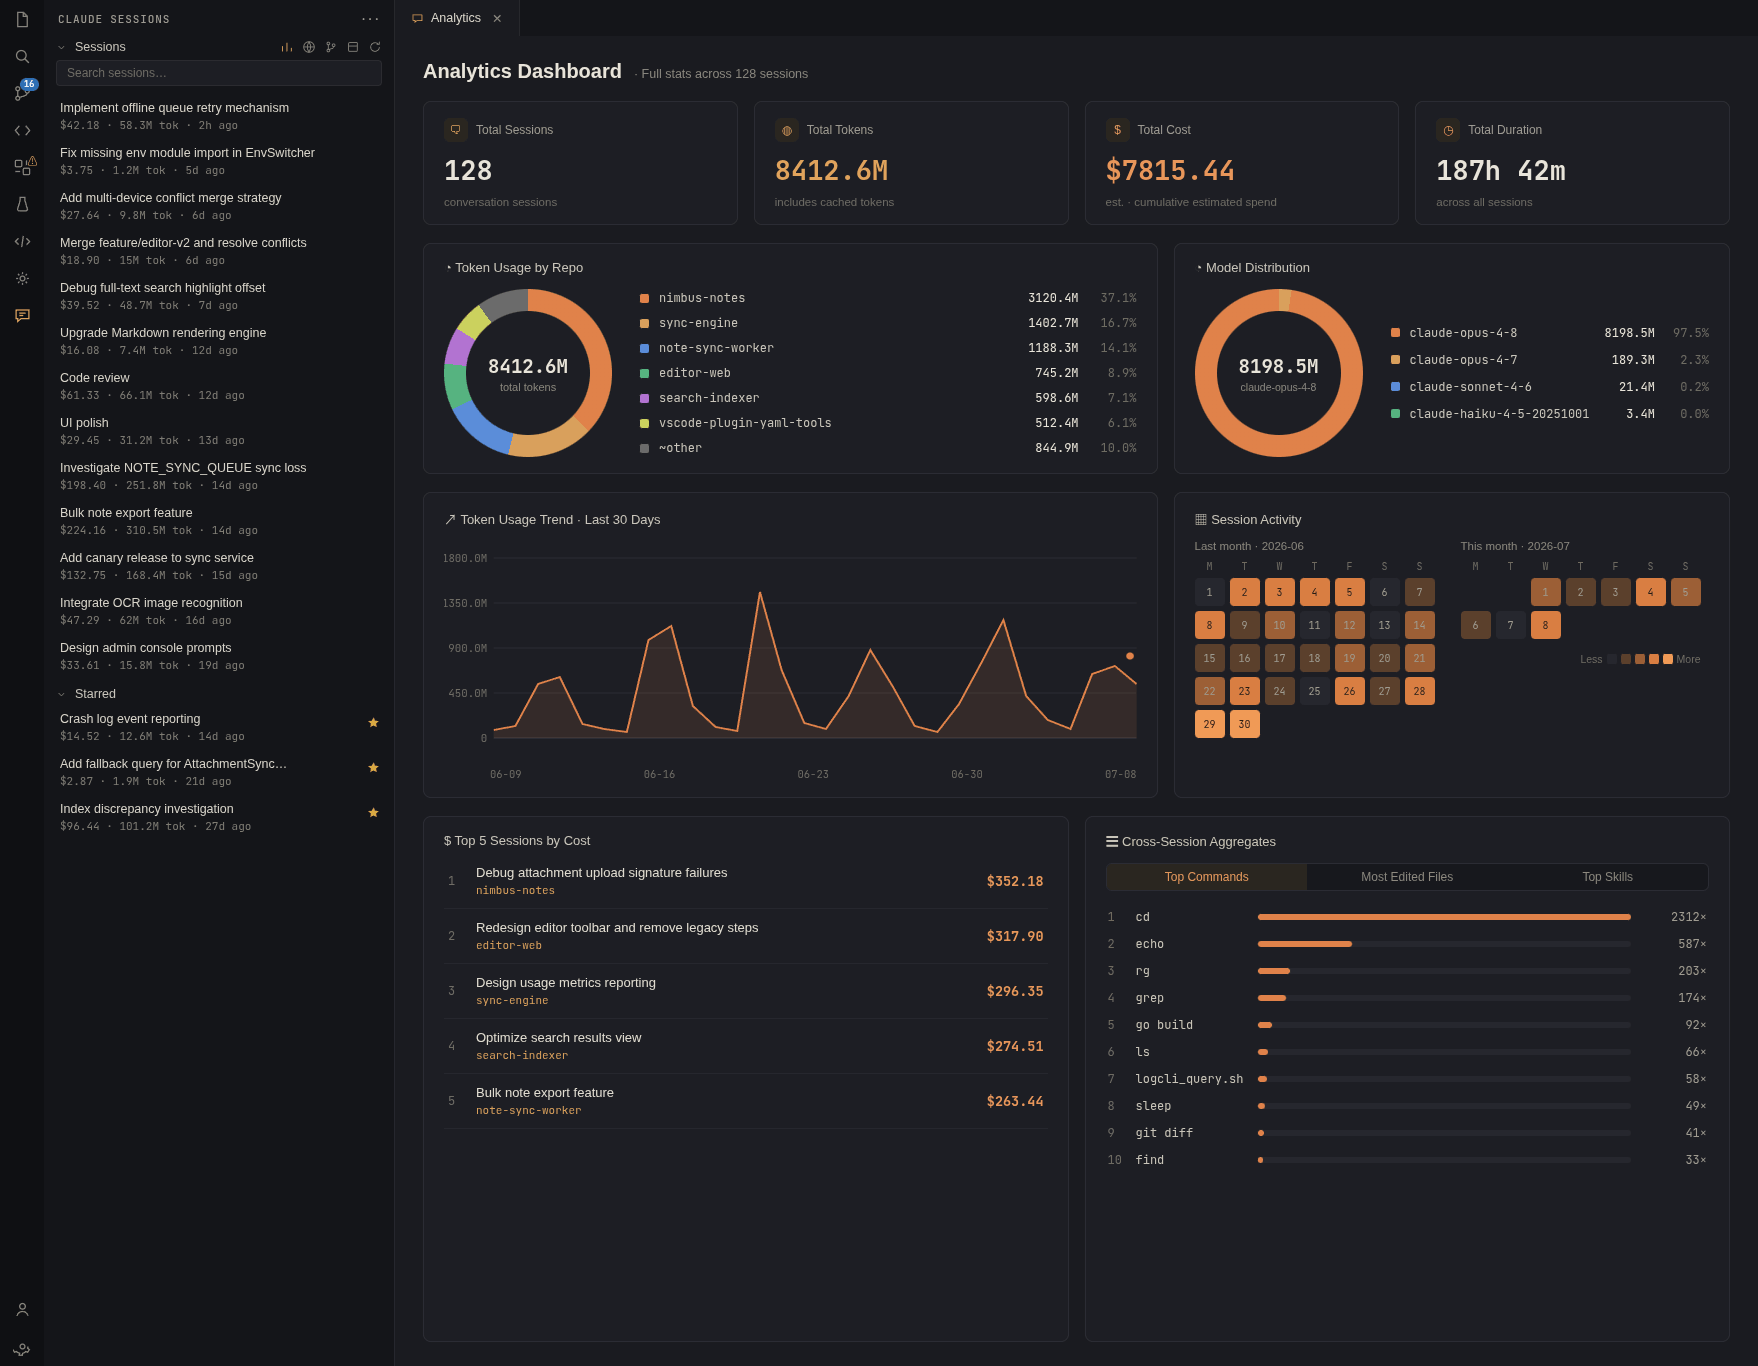Select June 29 cell in Session Activity
This screenshot has height=1366, width=1758.
click(x=1209, y=724)
